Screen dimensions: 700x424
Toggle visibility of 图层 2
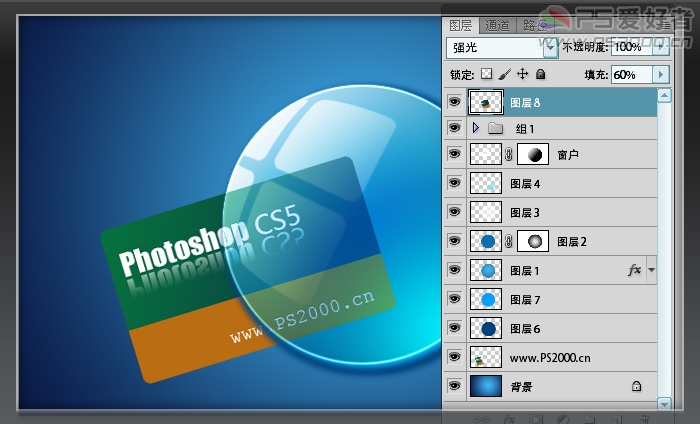coord(454,241)
